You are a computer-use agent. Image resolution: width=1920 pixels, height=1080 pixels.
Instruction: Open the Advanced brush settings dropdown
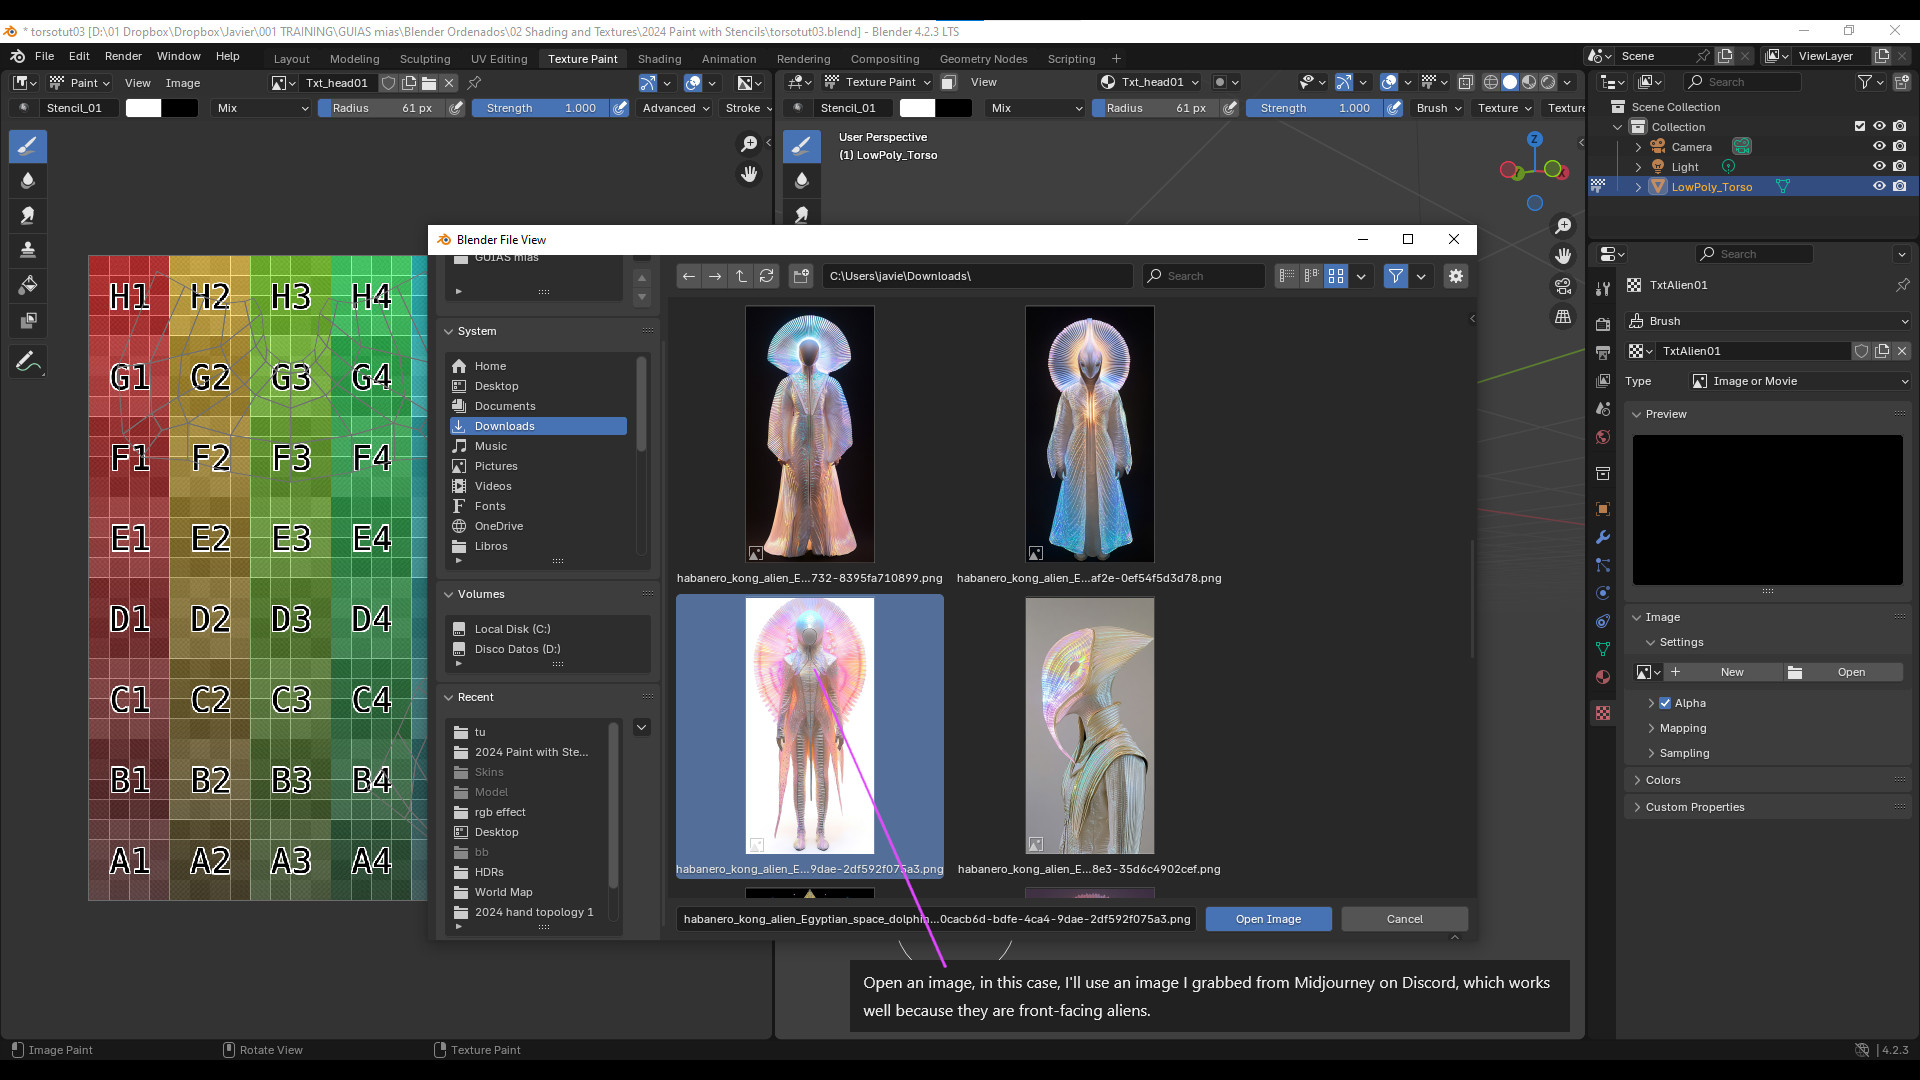(676, 108)
